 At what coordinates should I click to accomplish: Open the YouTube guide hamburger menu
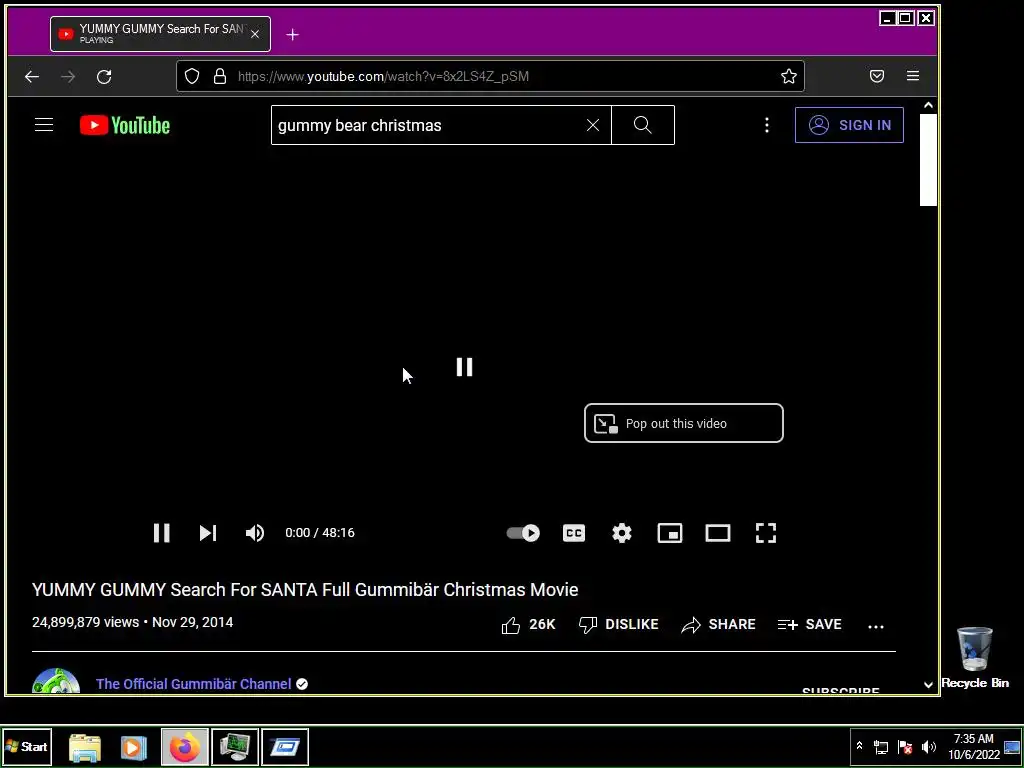coord(44,125)
